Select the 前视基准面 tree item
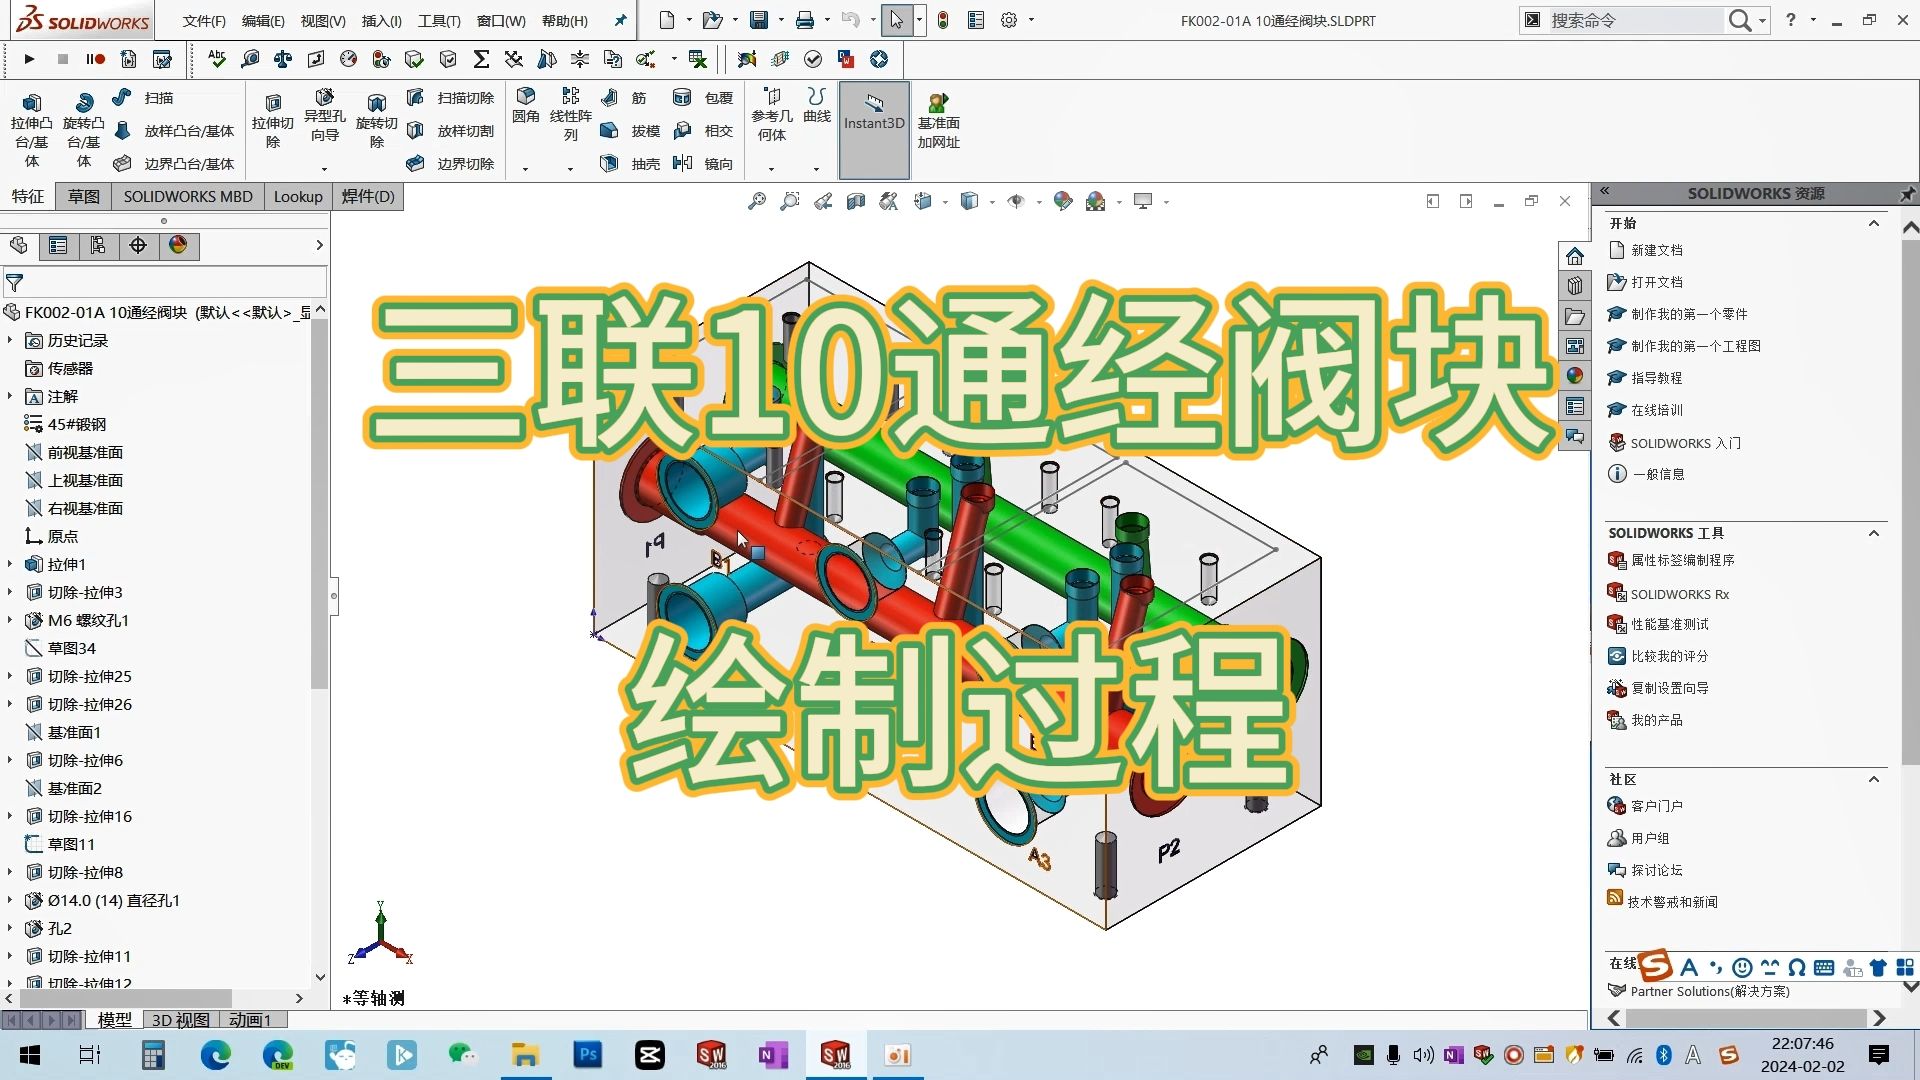This screenshot has height=1080, width=1920. [x=85, y=453]
